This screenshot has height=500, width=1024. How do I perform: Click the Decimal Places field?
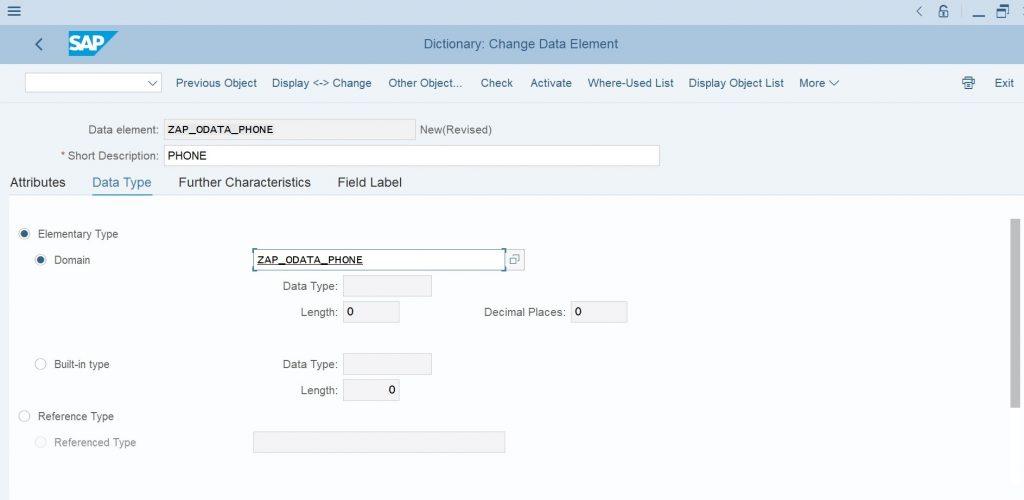tap(599, 312)
